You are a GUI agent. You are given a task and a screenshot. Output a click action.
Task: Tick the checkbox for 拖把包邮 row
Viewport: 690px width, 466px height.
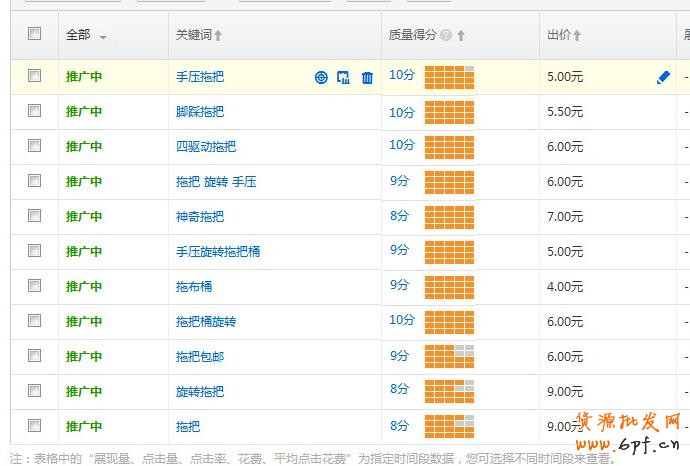click(35, 356)
